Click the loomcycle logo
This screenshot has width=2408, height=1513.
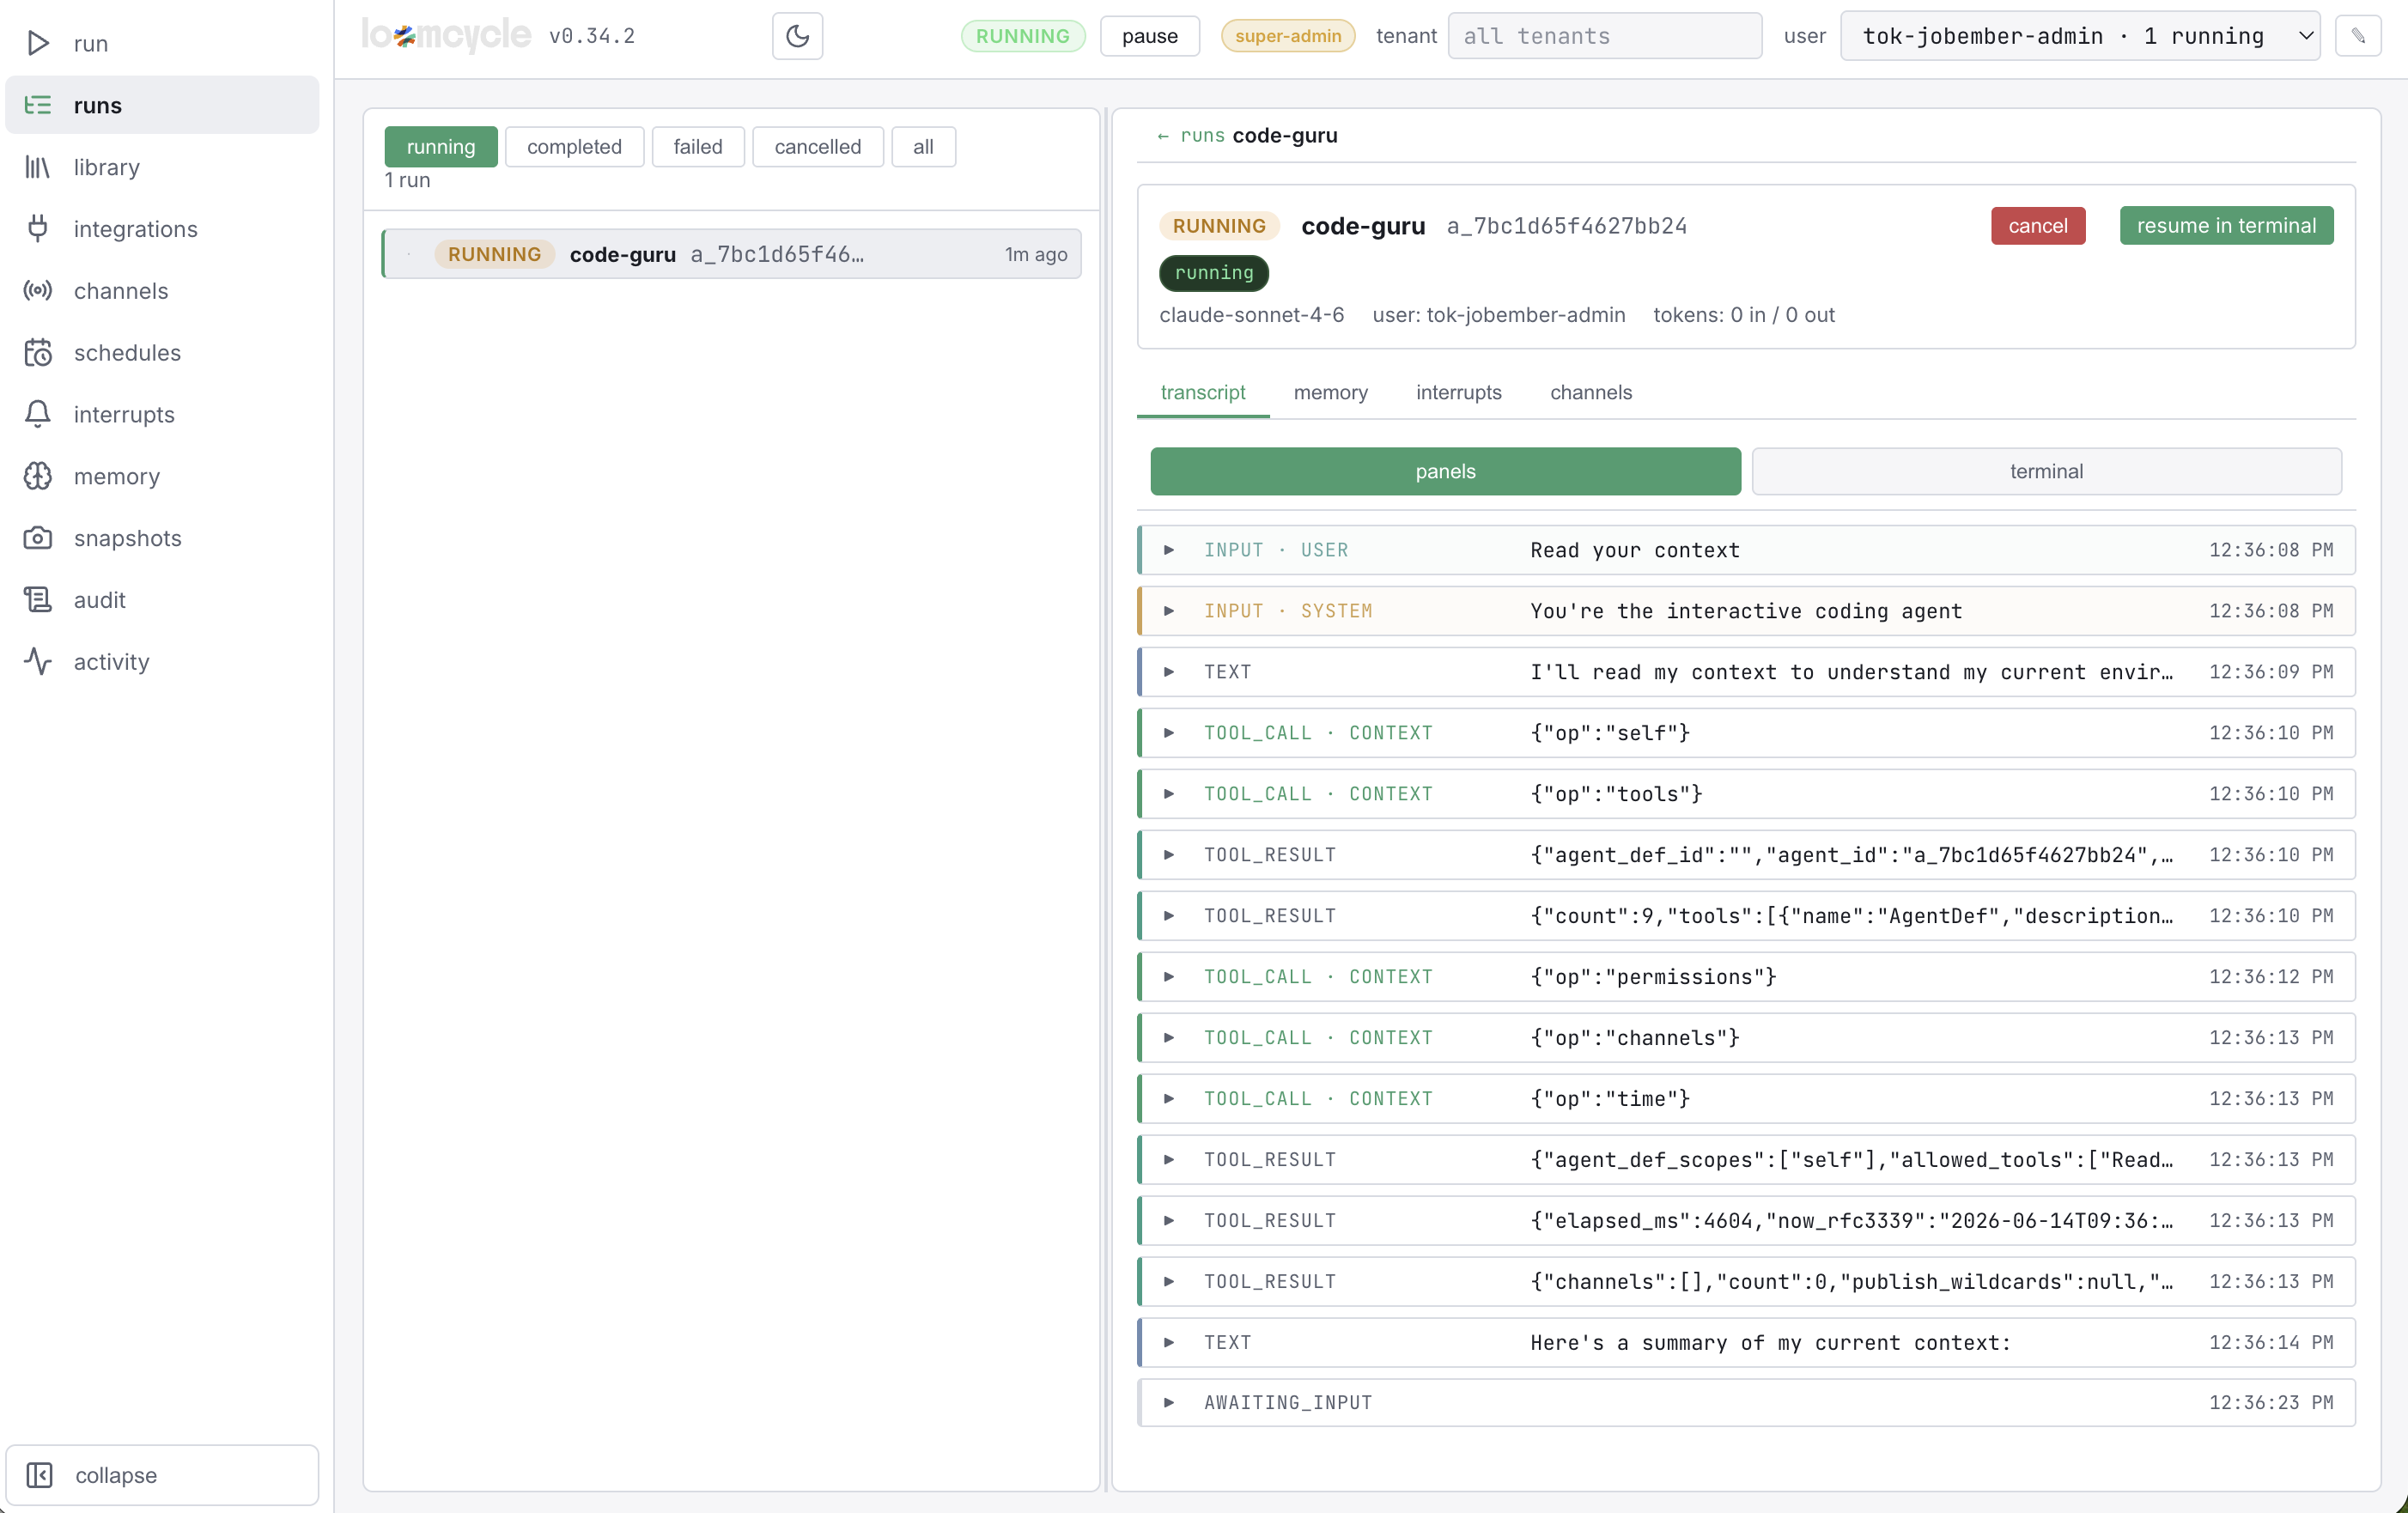pos(446,36)
